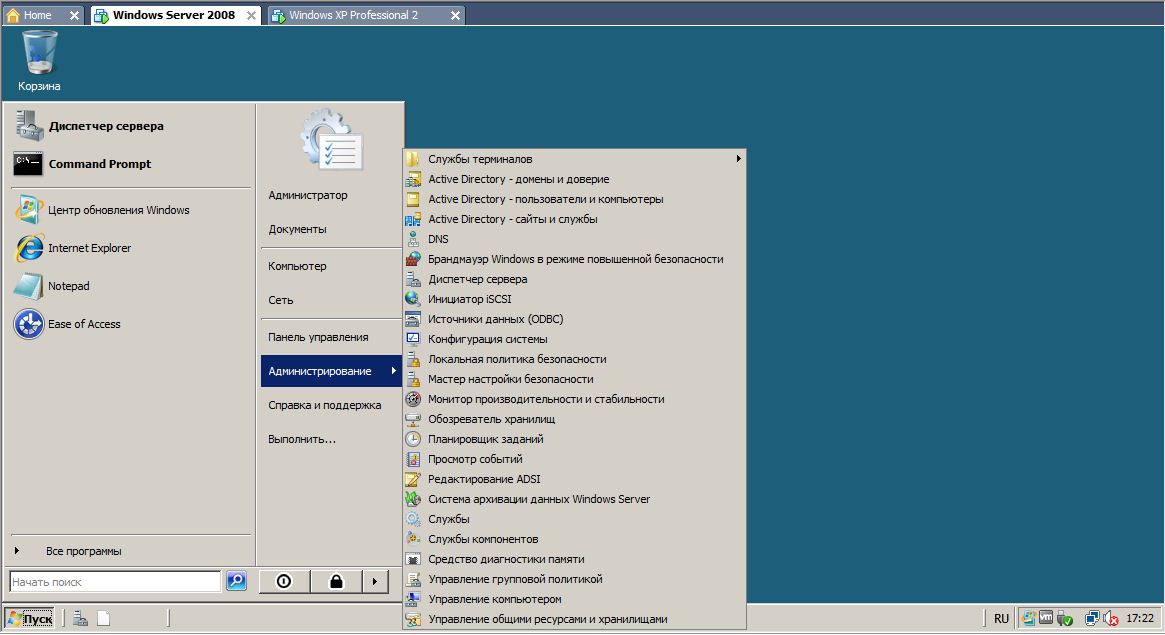Image resolution: width=1165 pixels, height=635 pixels.
Task: Open Службы компонентов
Action: coord(574,540)
